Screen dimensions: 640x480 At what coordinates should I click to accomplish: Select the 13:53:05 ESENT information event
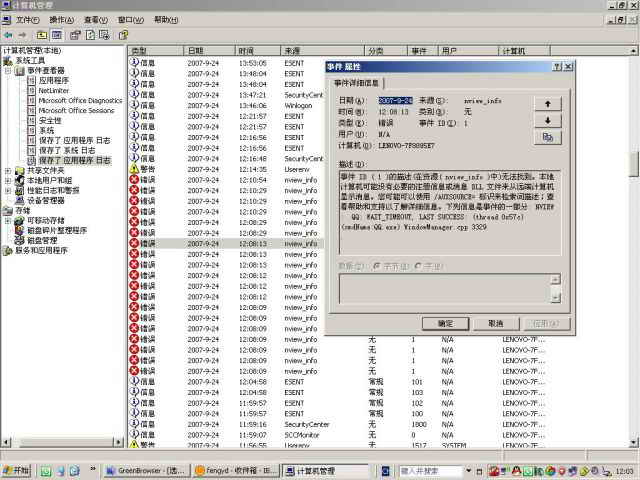[226, 63]
